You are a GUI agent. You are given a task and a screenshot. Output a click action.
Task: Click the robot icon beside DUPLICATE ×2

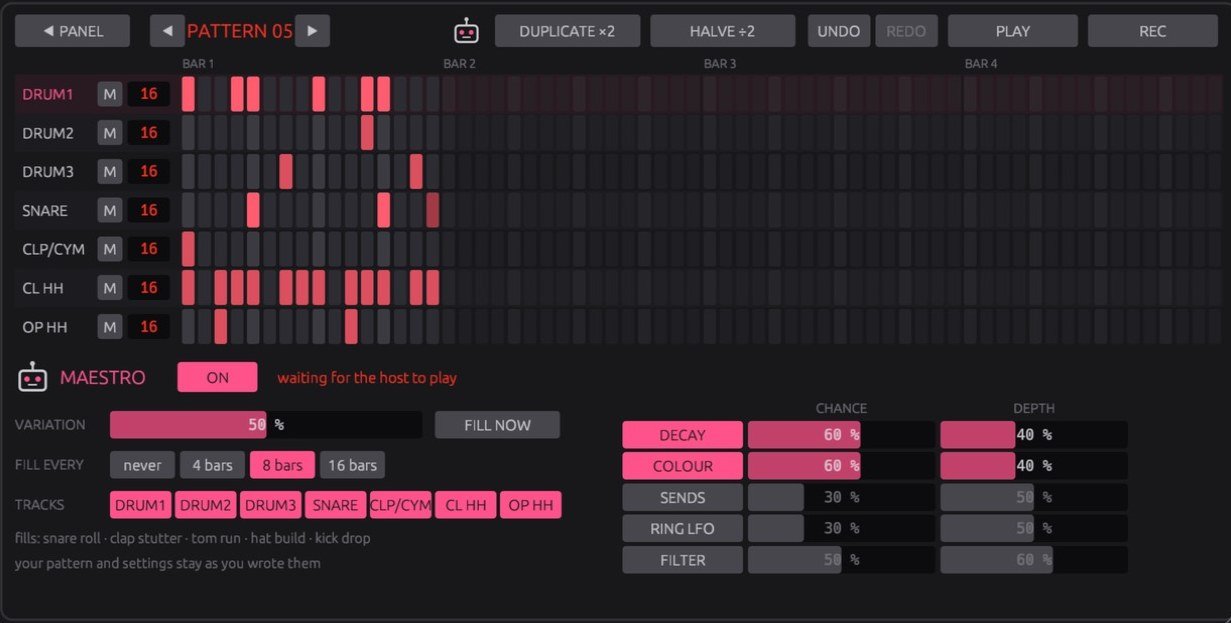pos(466,31)
